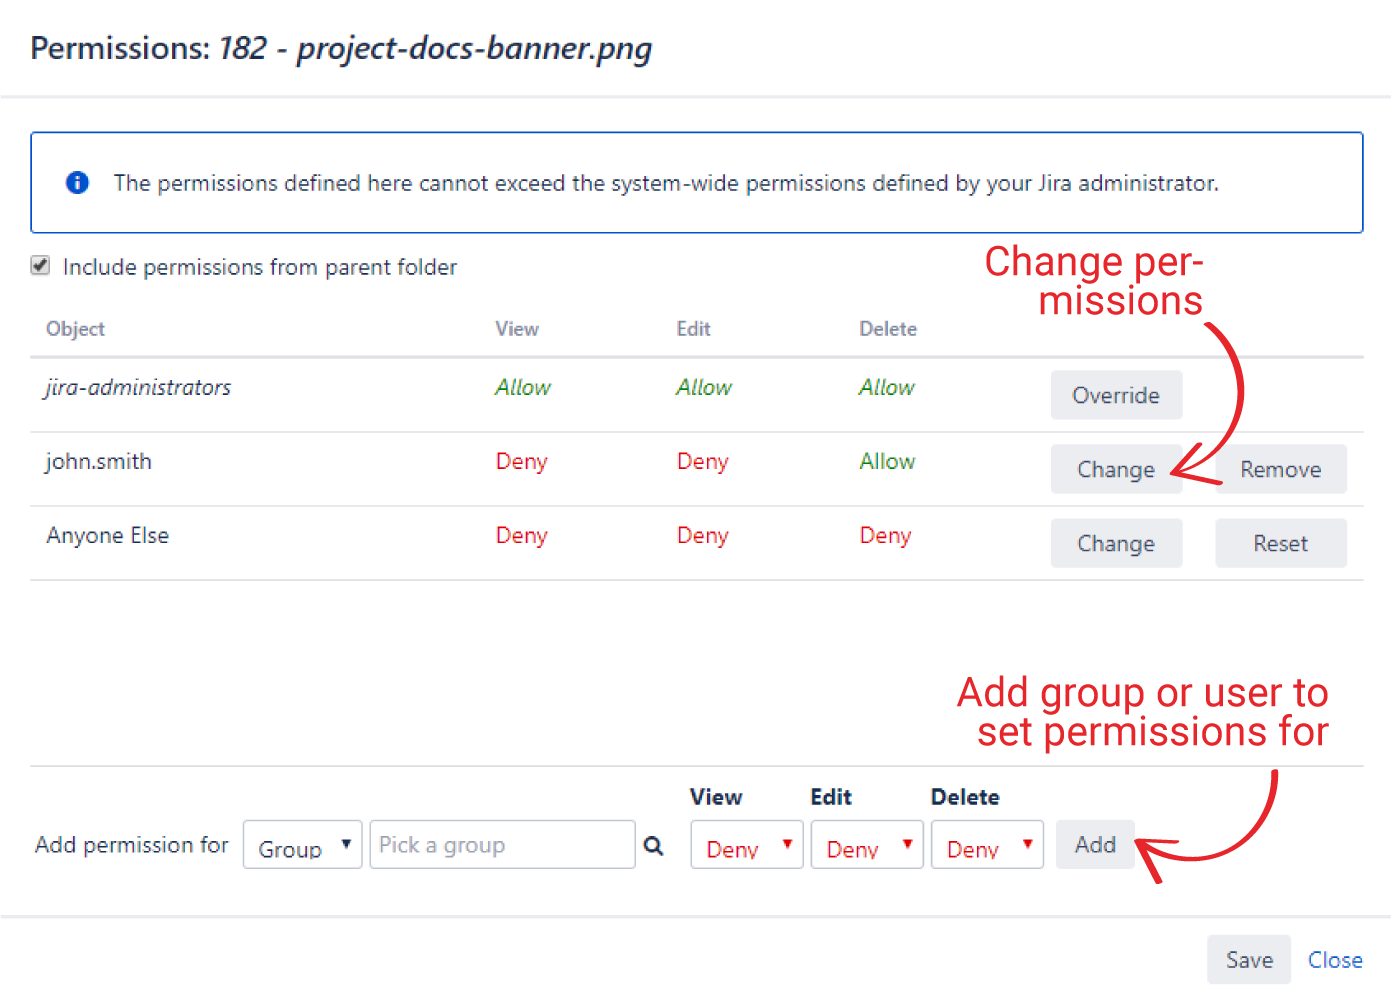This screenshot has width=1391, height=993.
Task: Click the Deny value under Edit for john.smith
Action: click(702, 461)
